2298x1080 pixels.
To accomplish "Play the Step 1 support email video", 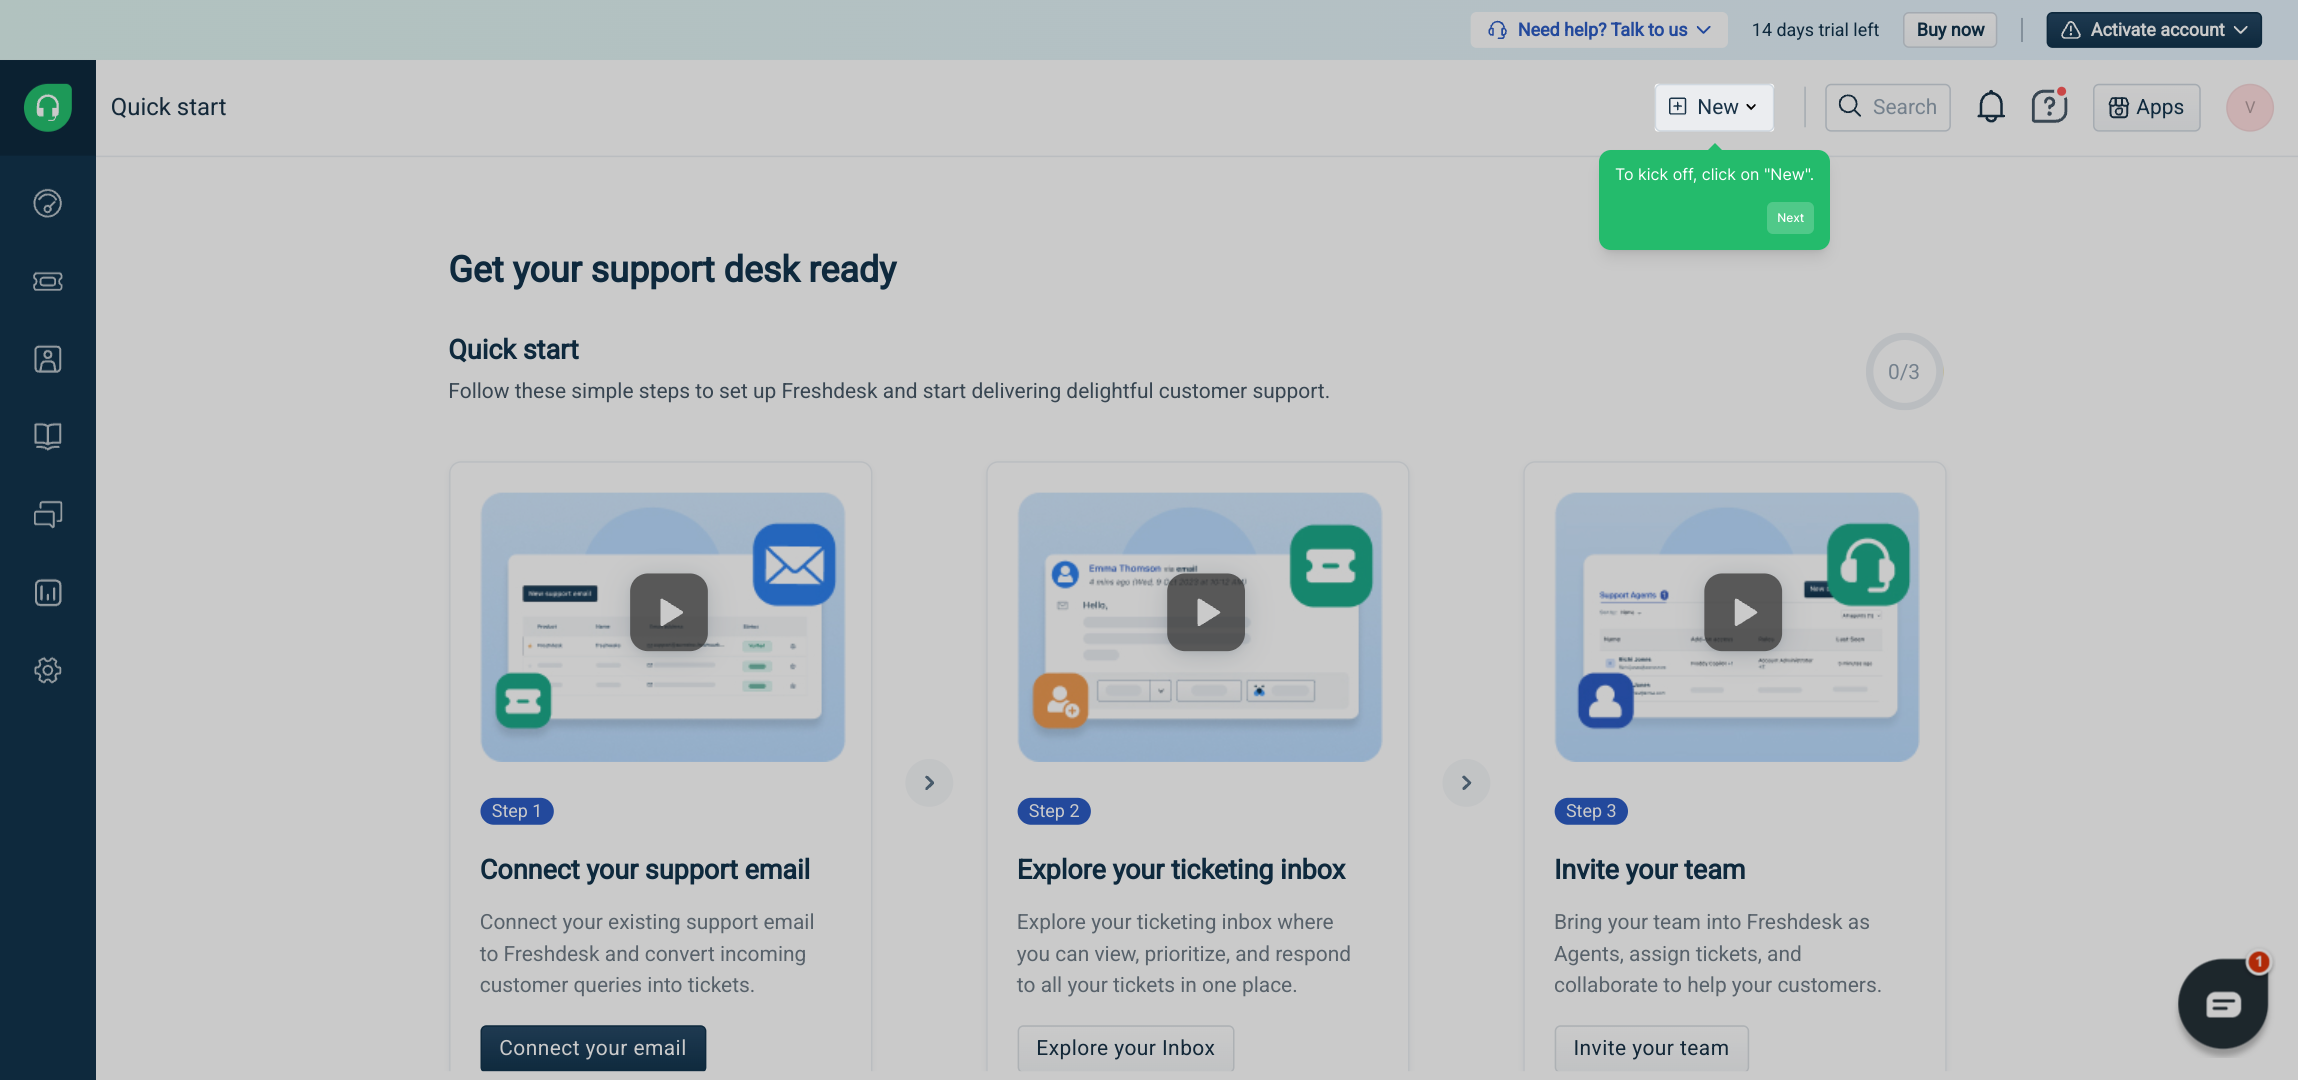I will pos(669,612).
